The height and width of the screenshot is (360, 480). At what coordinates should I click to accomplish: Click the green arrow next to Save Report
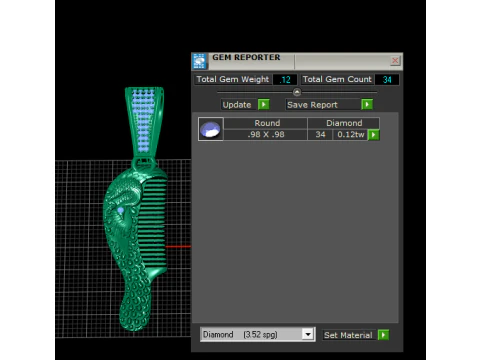pyautogui.click(x=367, y=105)
